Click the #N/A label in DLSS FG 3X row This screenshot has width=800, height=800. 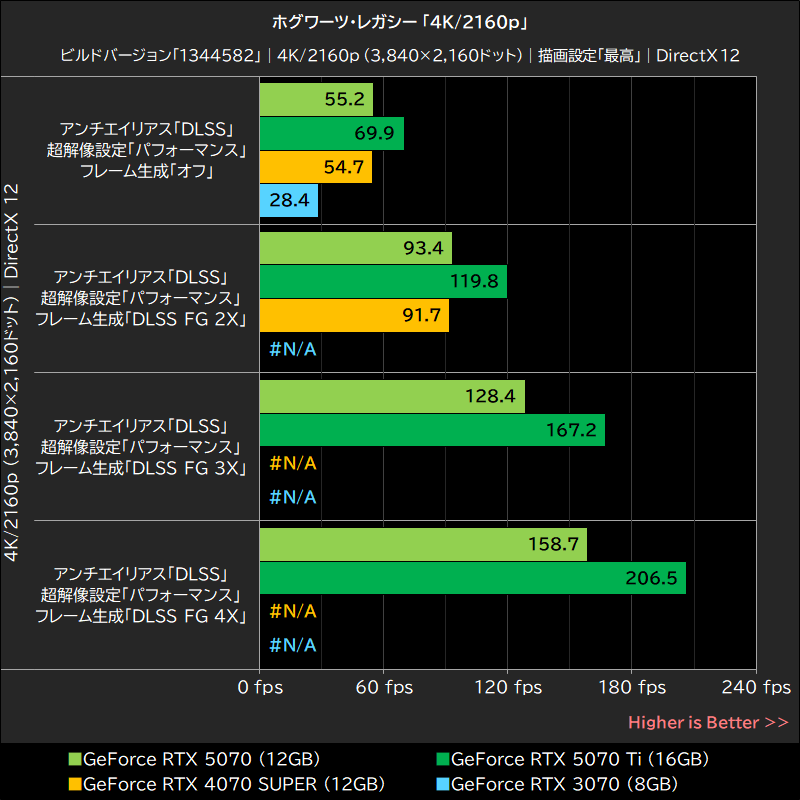[292, 464]
